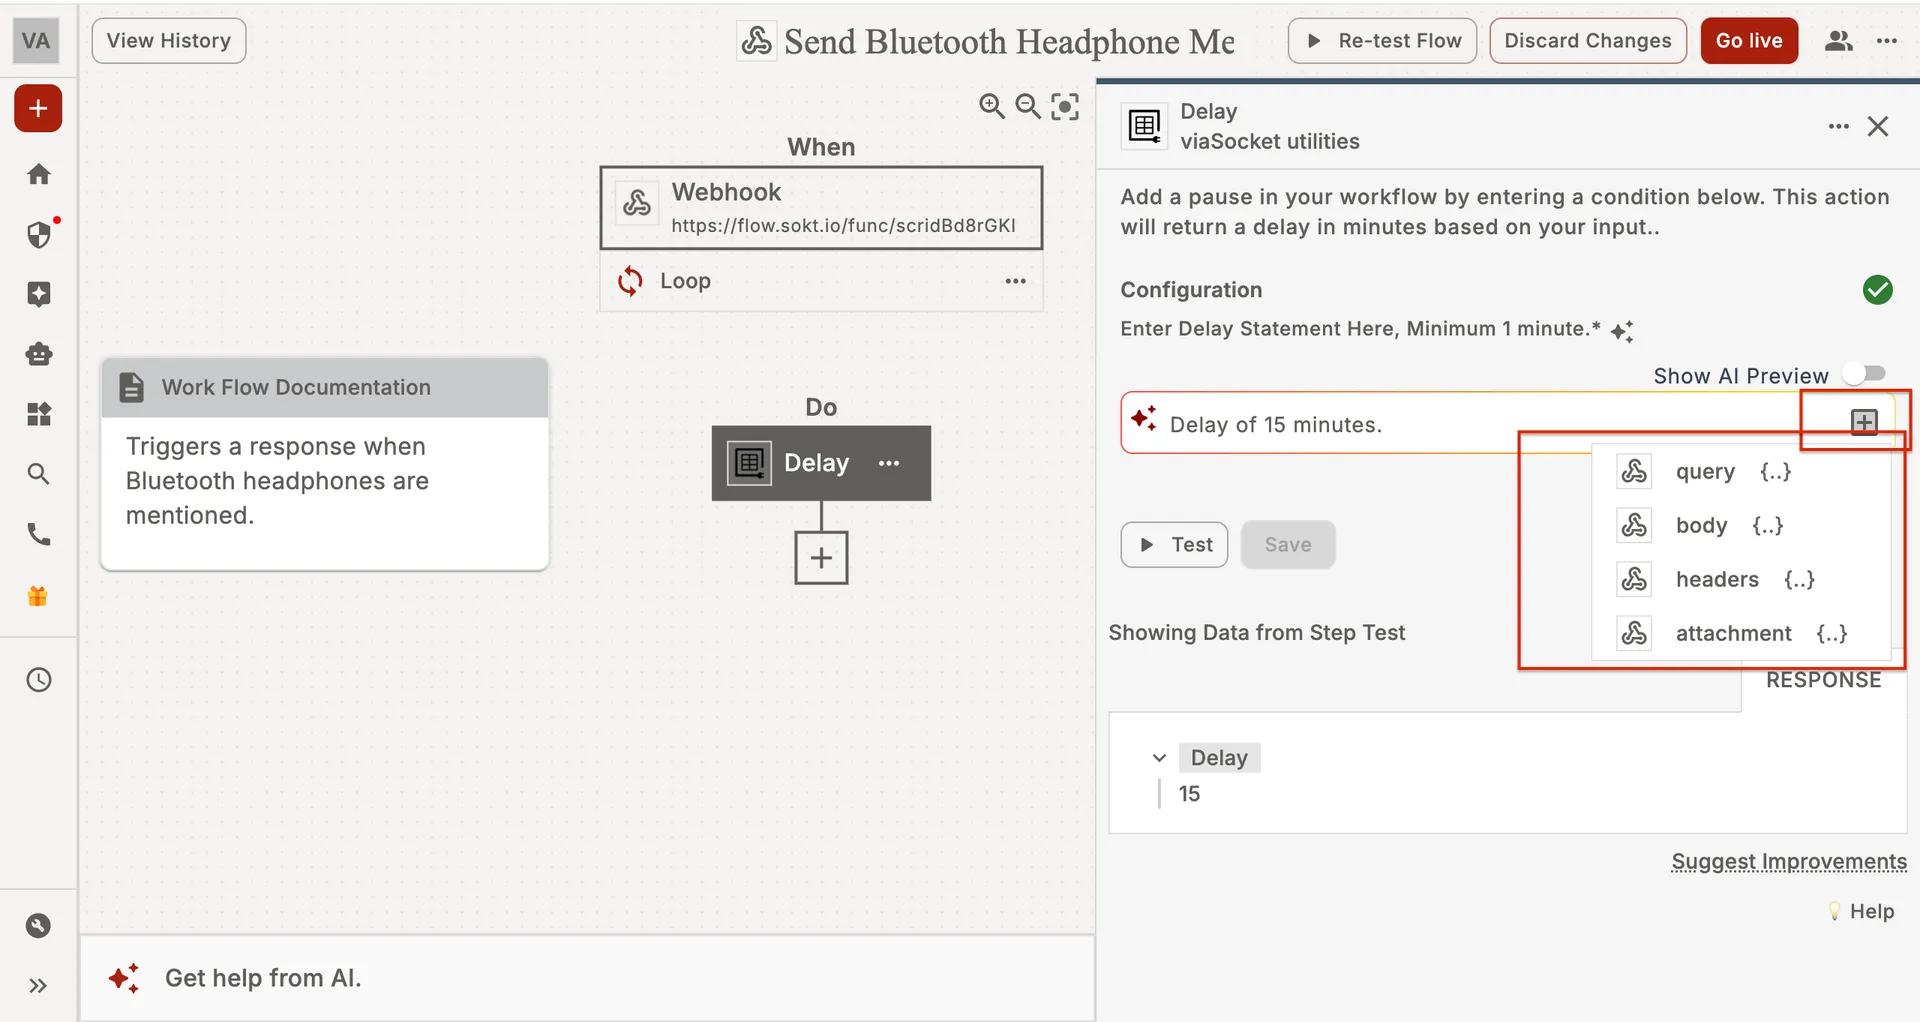Click Get help from AI field
1920x1022 pixels.
pos(587,978)
